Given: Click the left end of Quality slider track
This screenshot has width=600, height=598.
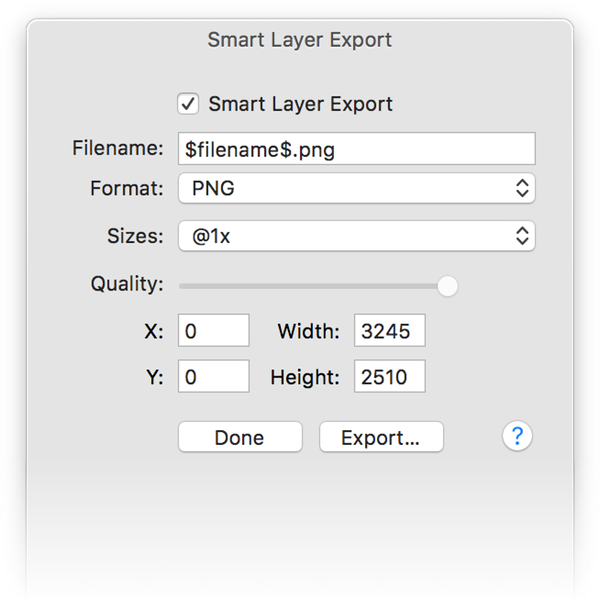Looking at the screenshot, I should pyautogui.click(x=183, y=286).
